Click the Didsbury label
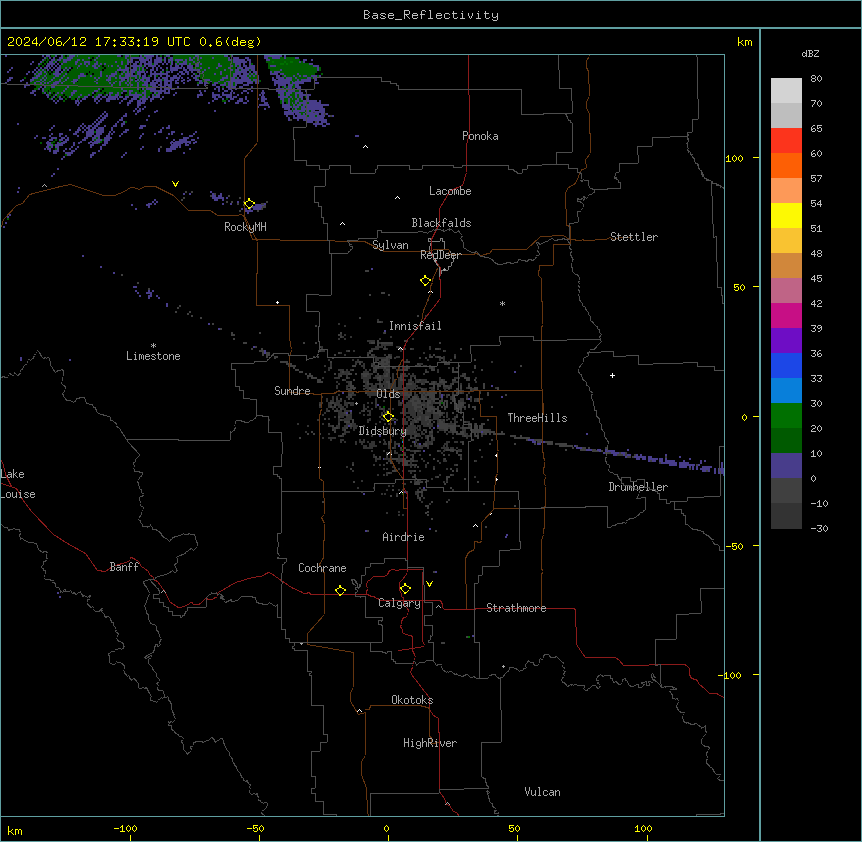Screen dimensions: 862x842 click(x=382, y=431)
